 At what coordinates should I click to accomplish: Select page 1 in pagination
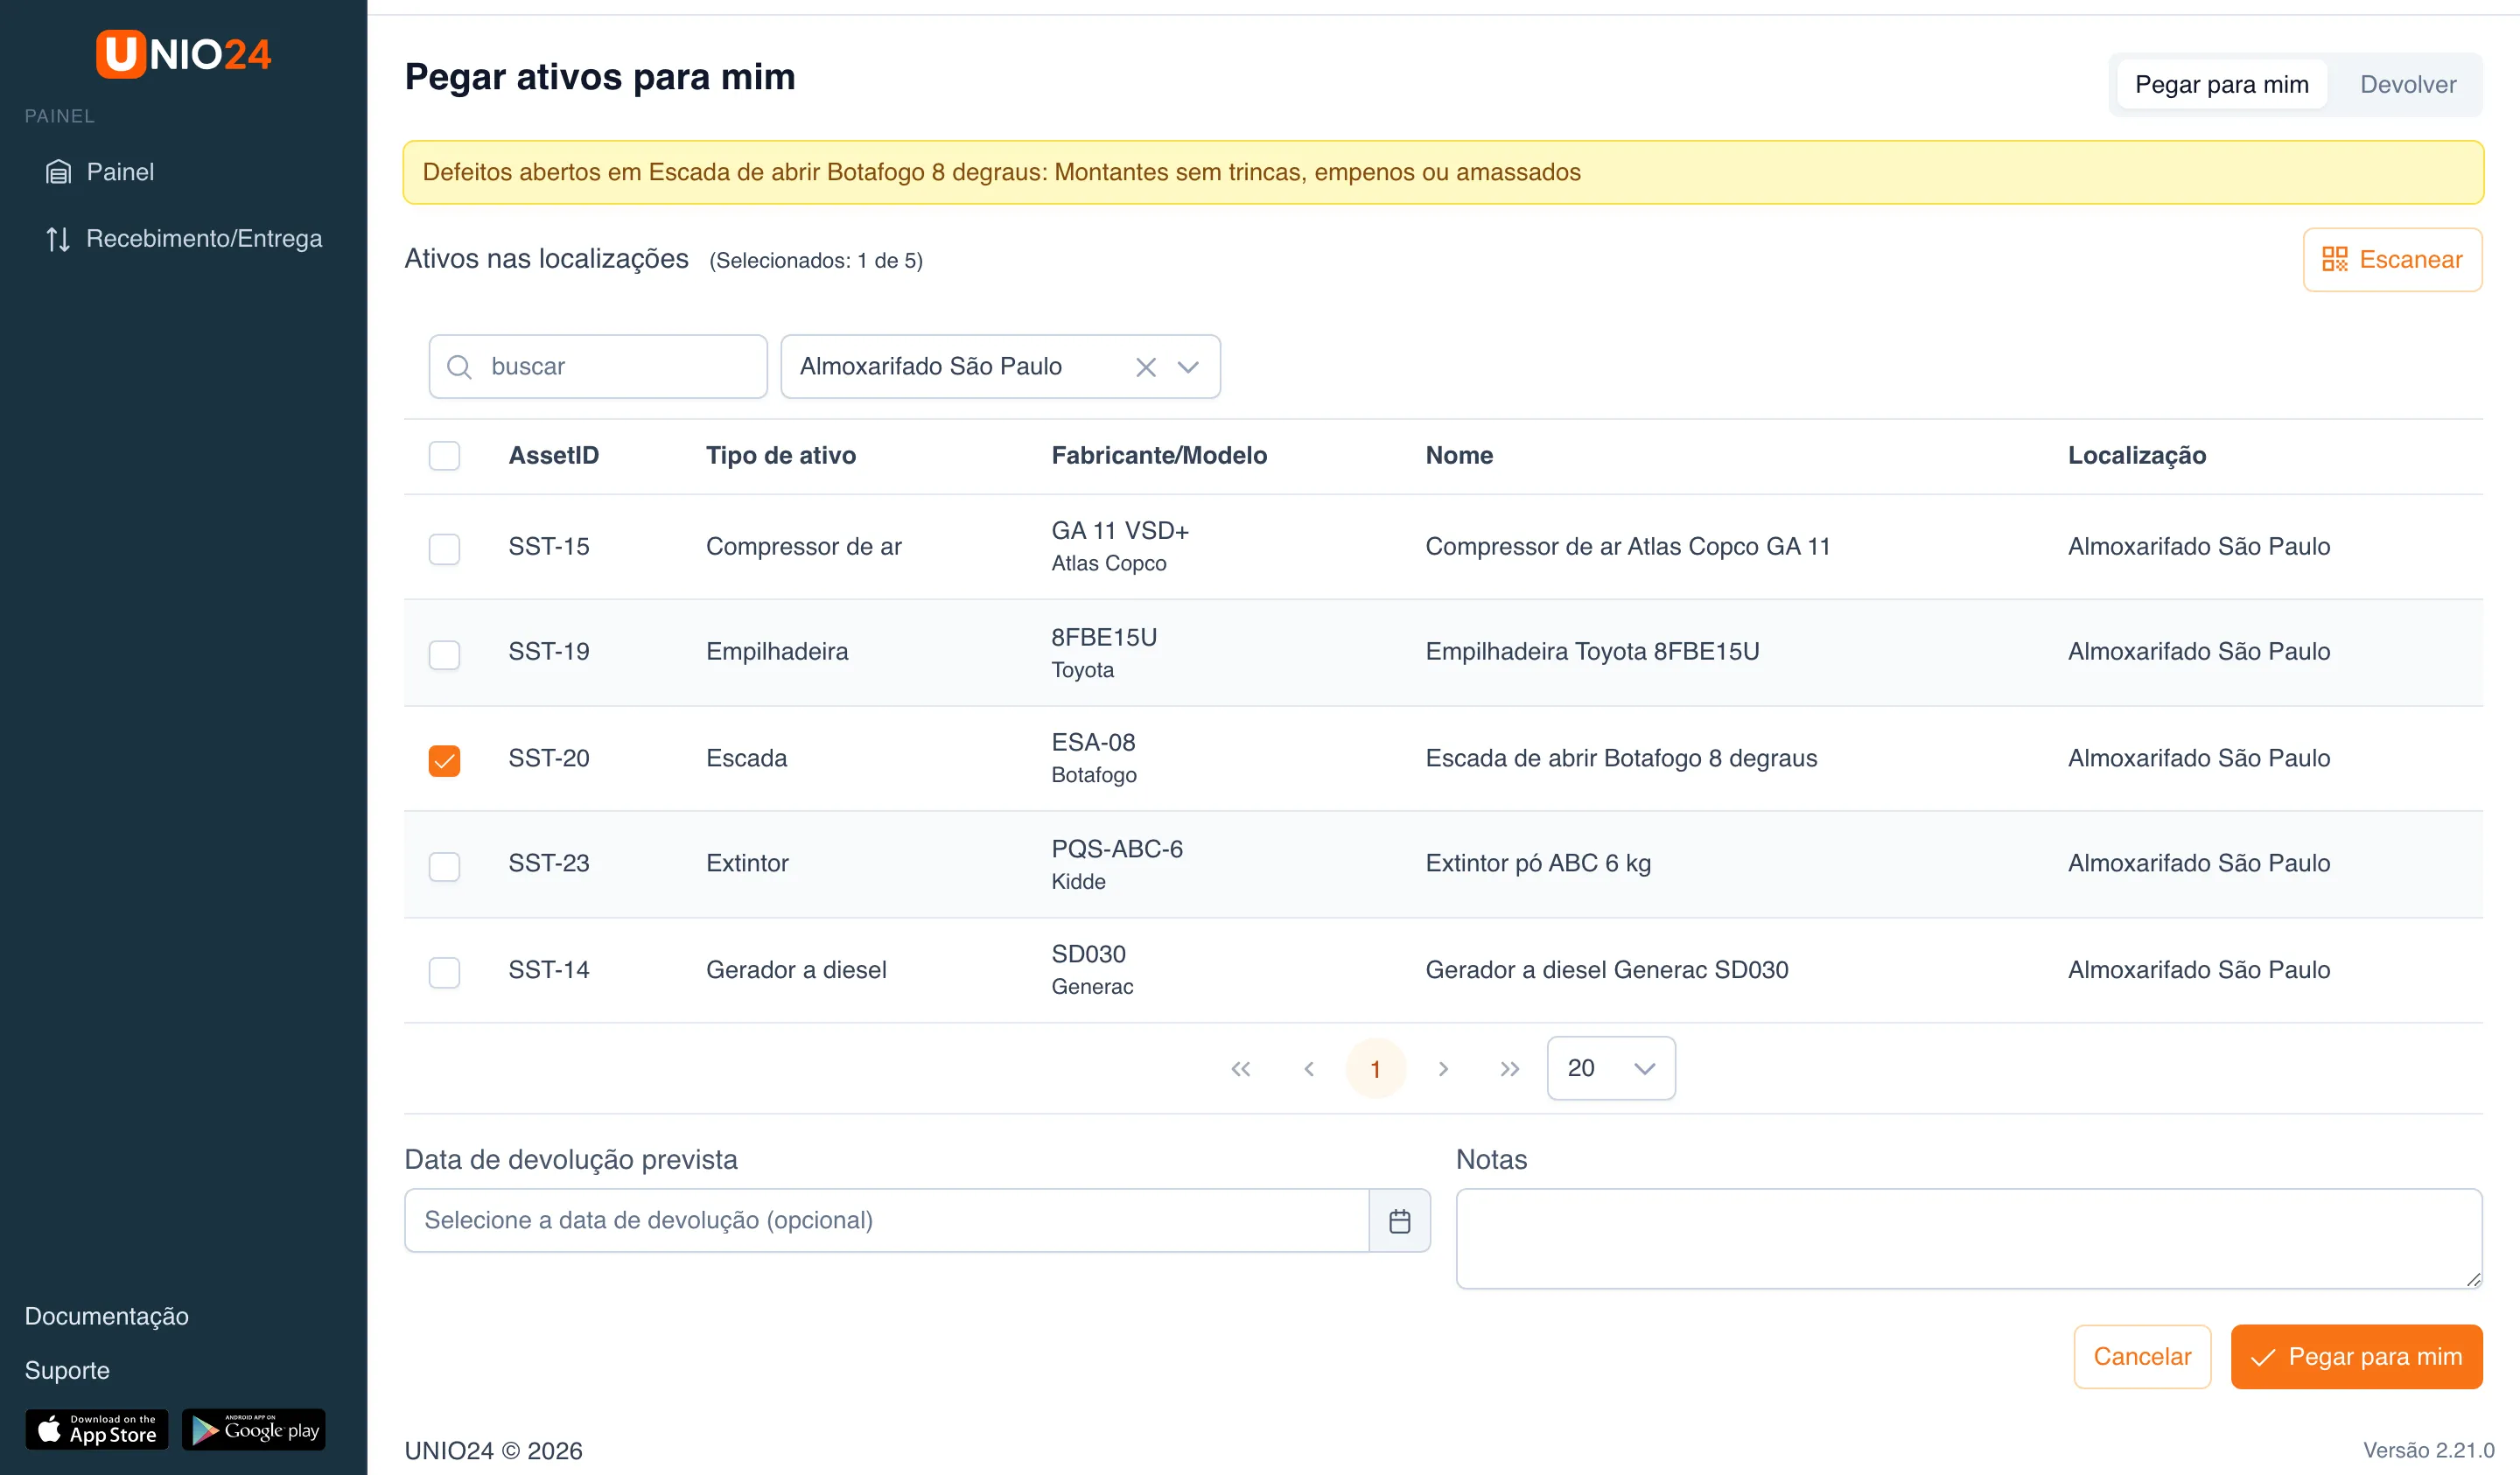(x=1375, y=1069)
